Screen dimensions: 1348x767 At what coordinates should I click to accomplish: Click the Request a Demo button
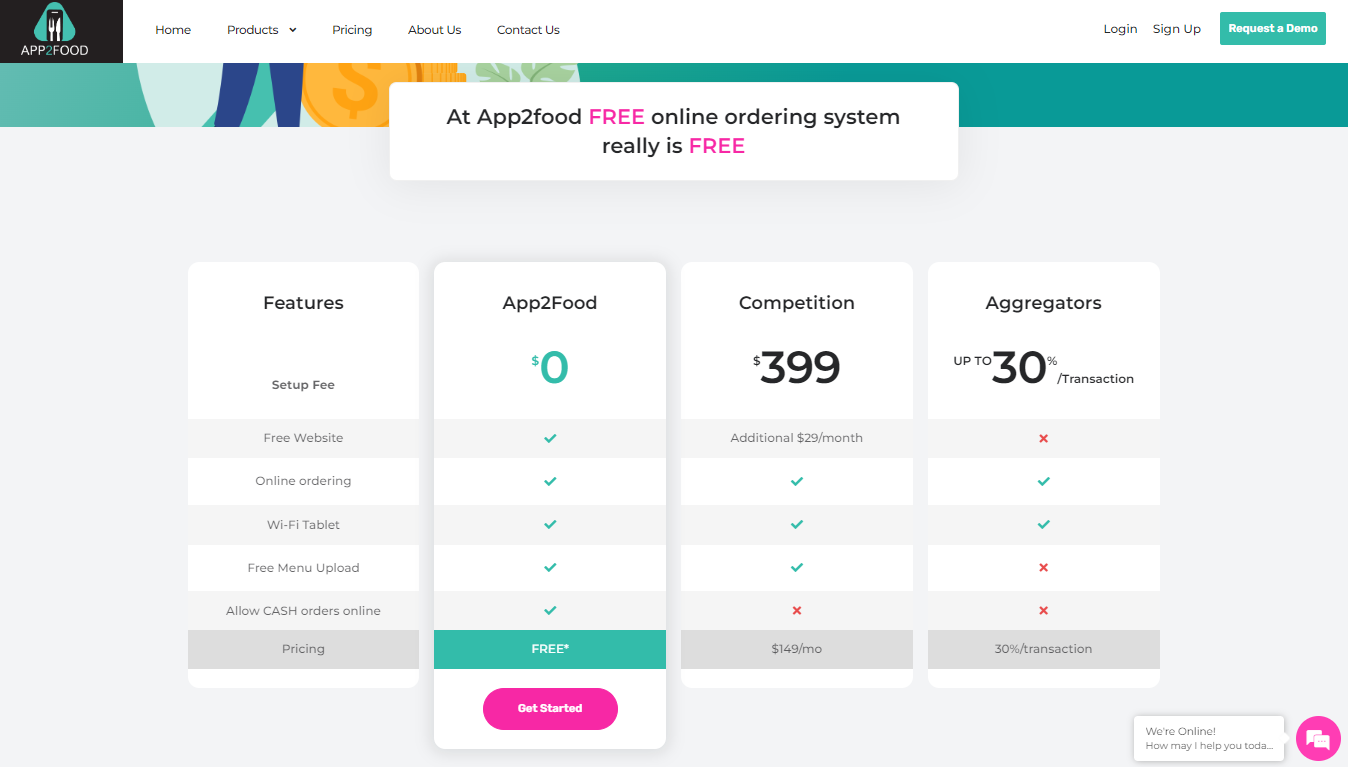1273,28
